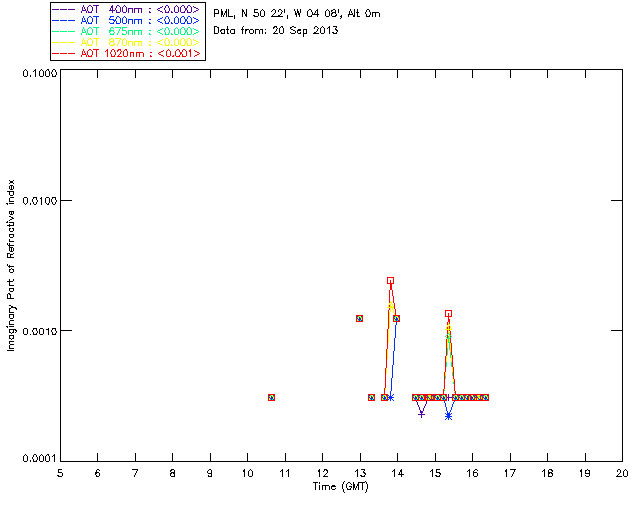640x512 pixels.
Task: Click the x-axis tick label 12
Action: point(322,473)
